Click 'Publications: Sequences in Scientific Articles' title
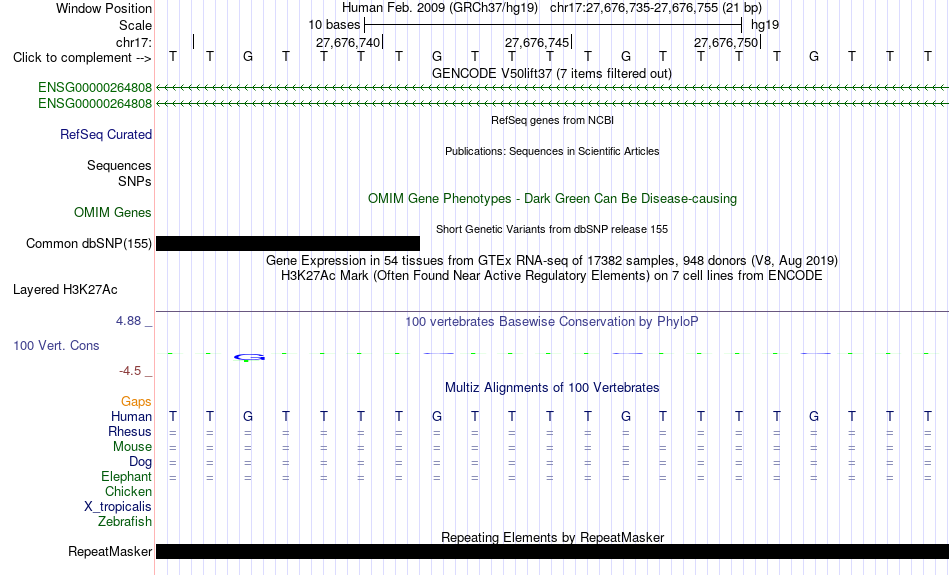This screenshot has width=950, height=575. point(552,151)
